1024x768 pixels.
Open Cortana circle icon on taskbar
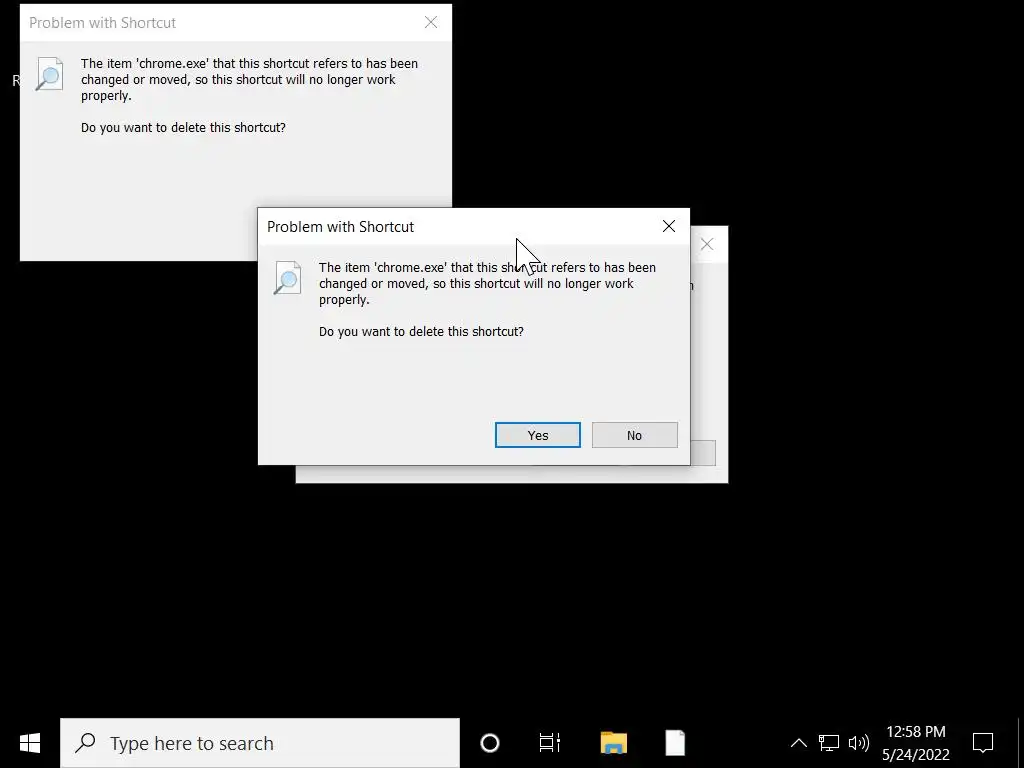pyautogui.click(x=490, y=743)
